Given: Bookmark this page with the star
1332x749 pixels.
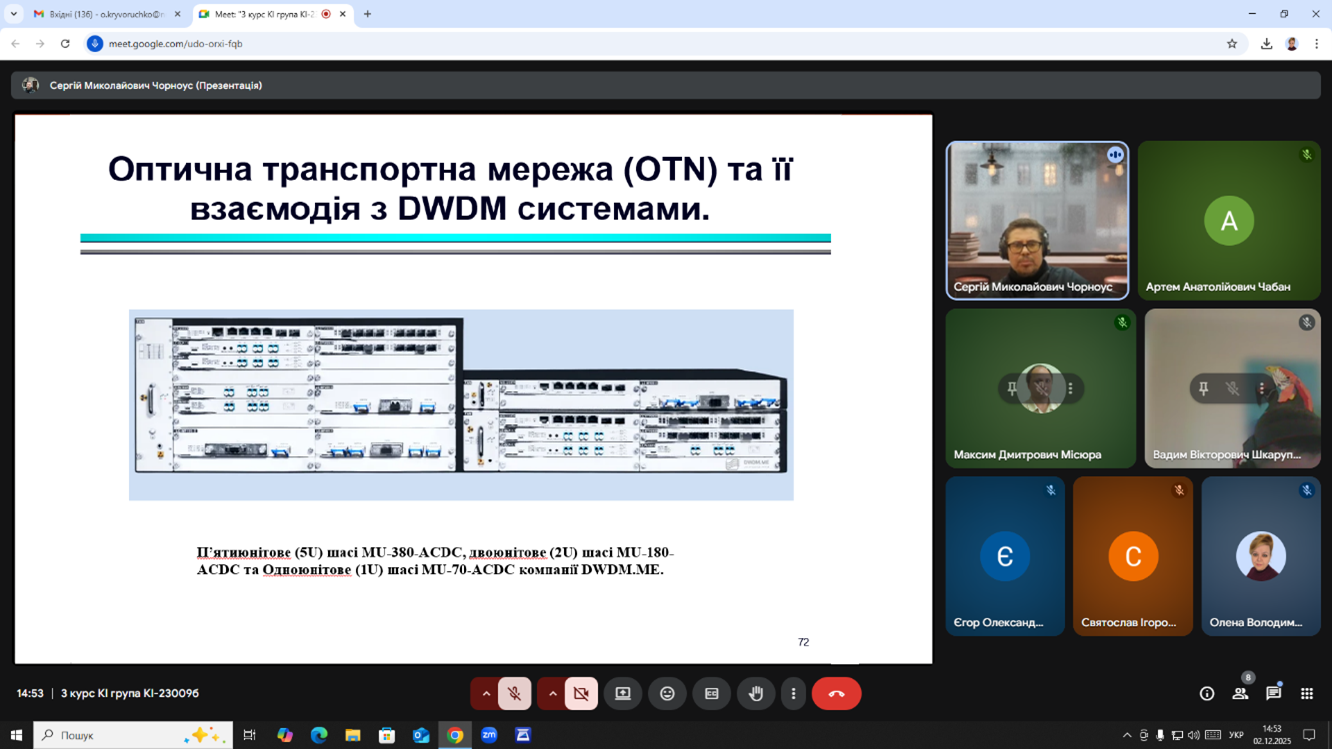Looking at the screenshot, I should [x=1232, y=44].
